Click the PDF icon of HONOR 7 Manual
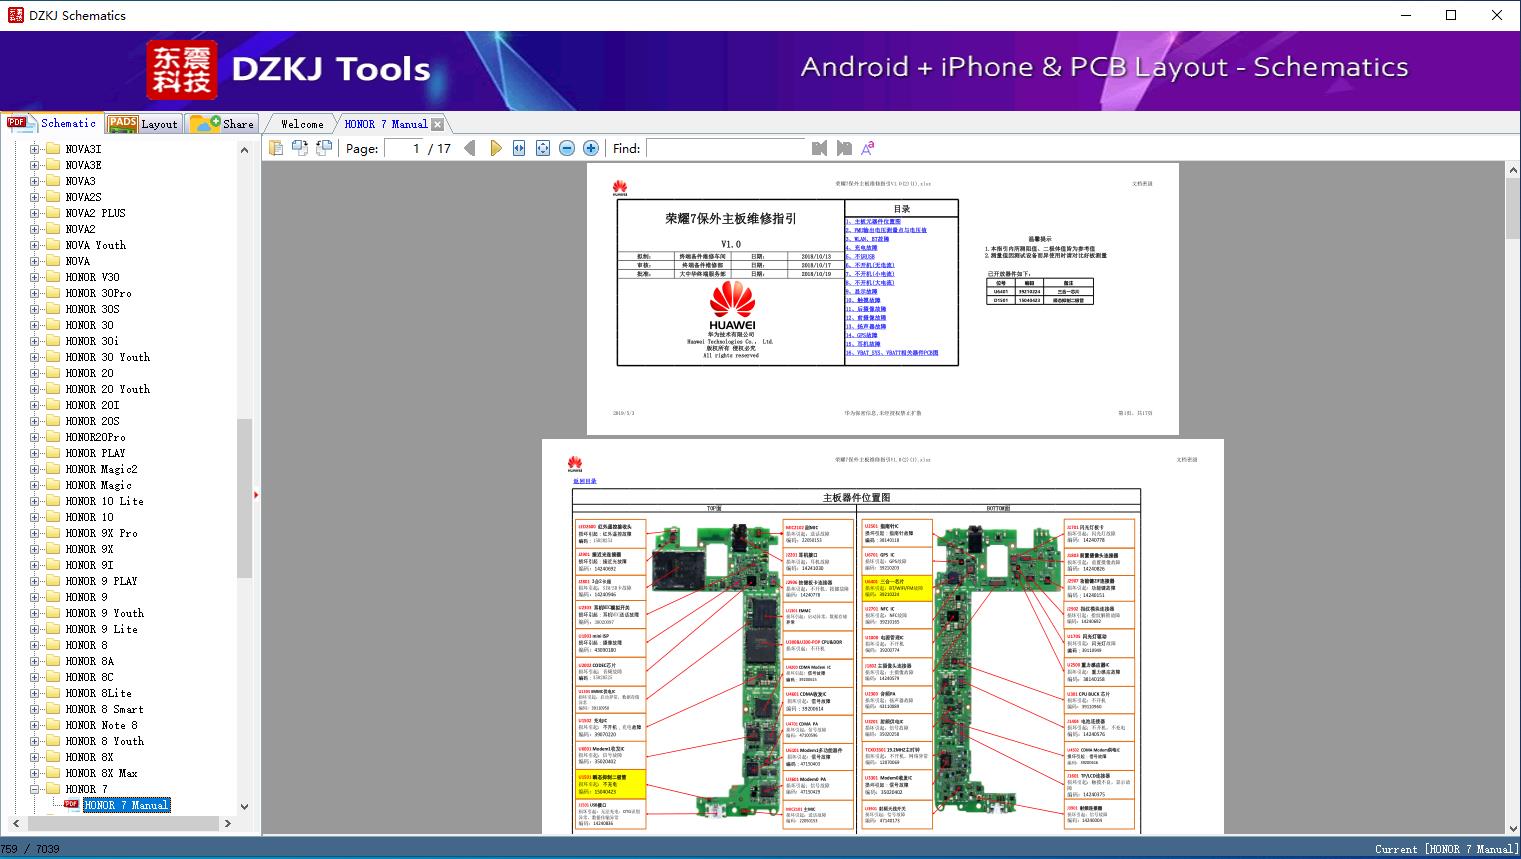This screenshot has width=1521, height=859. coord(71,804)
